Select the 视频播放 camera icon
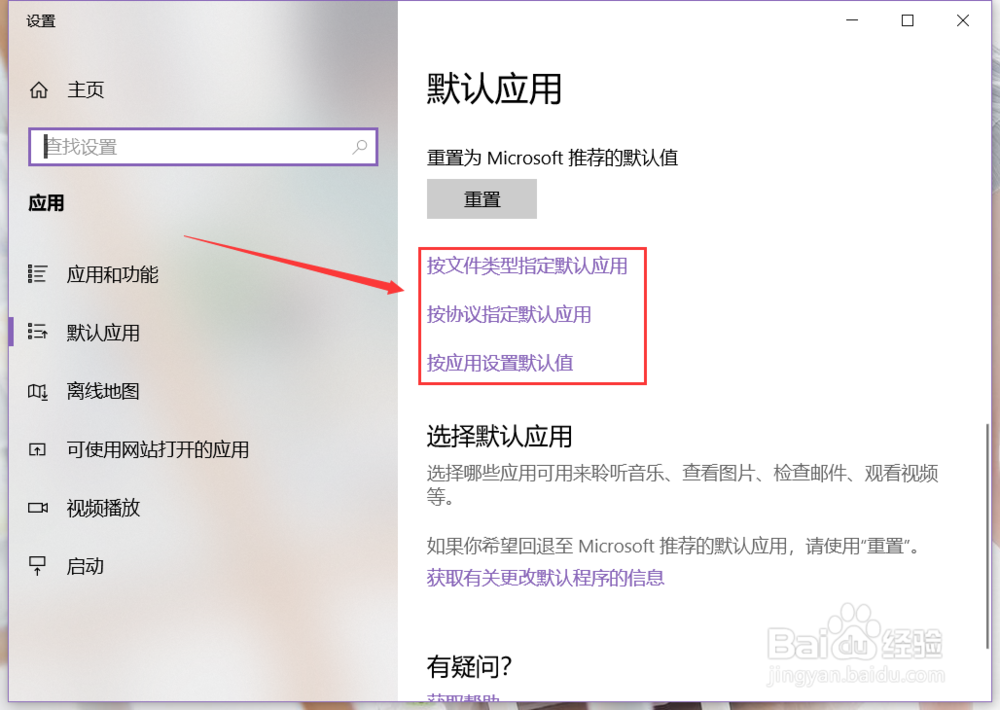The height and width of the screenshot is (710, 1000). [x=38, y=507]
